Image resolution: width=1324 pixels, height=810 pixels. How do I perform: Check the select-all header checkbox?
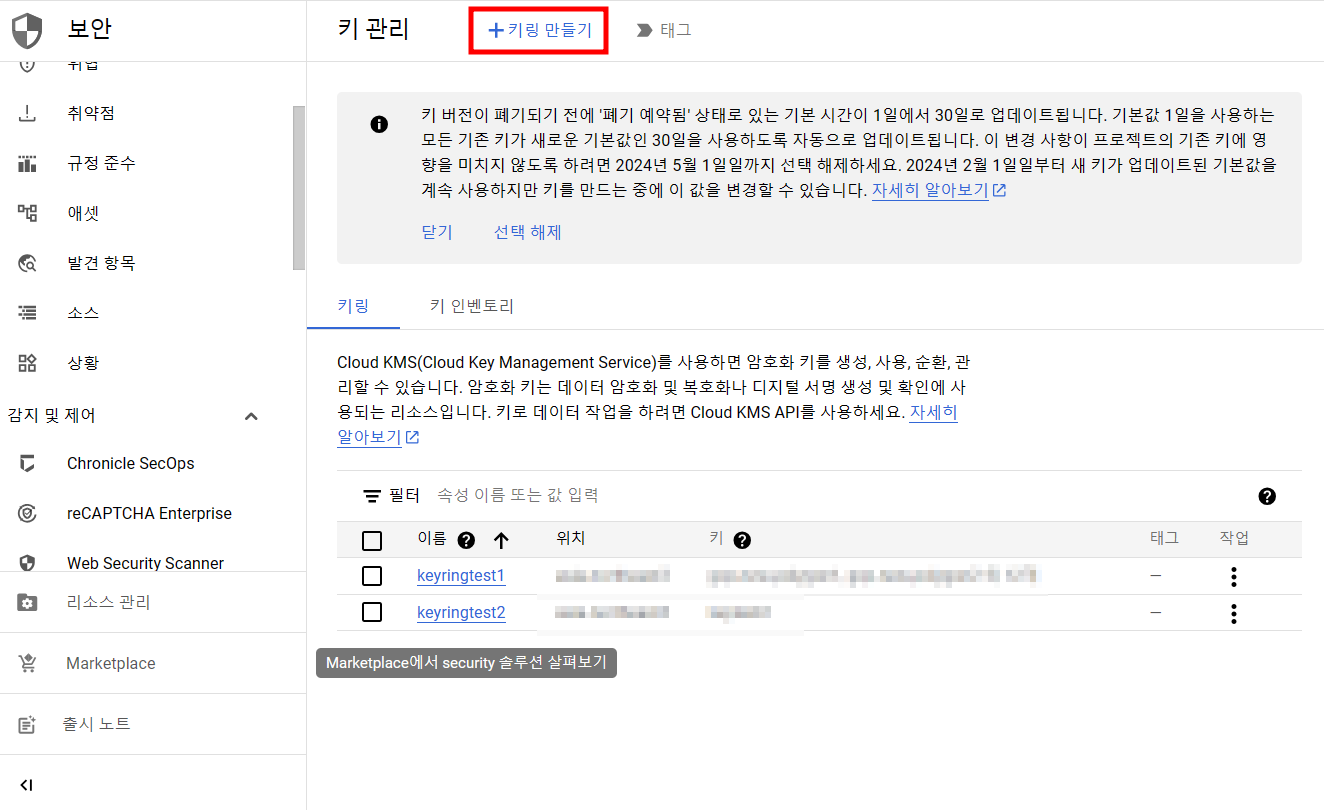point(372,541)
